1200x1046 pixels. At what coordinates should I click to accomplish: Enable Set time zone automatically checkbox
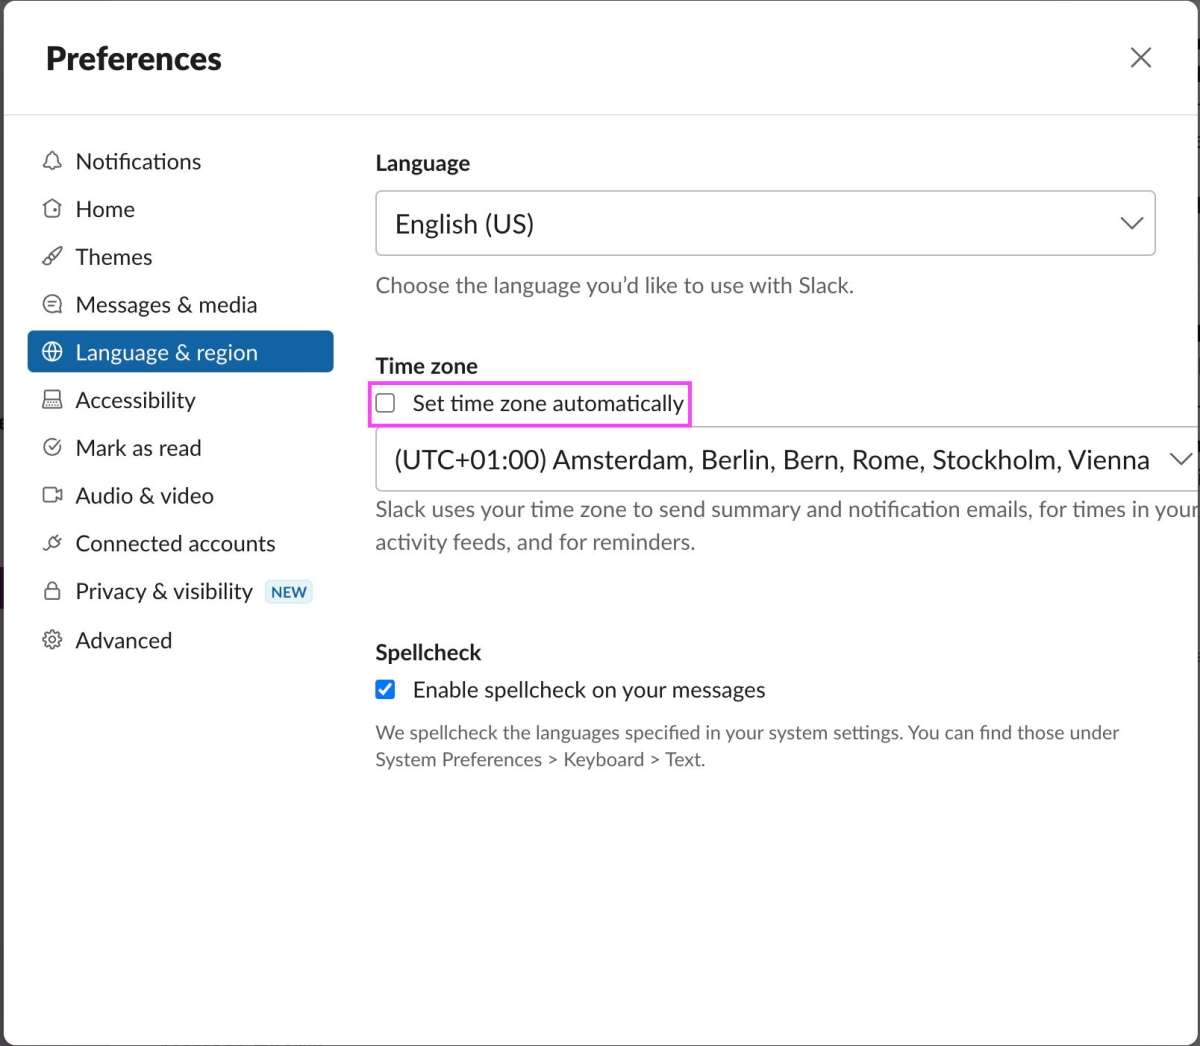[x=386, y=404]
